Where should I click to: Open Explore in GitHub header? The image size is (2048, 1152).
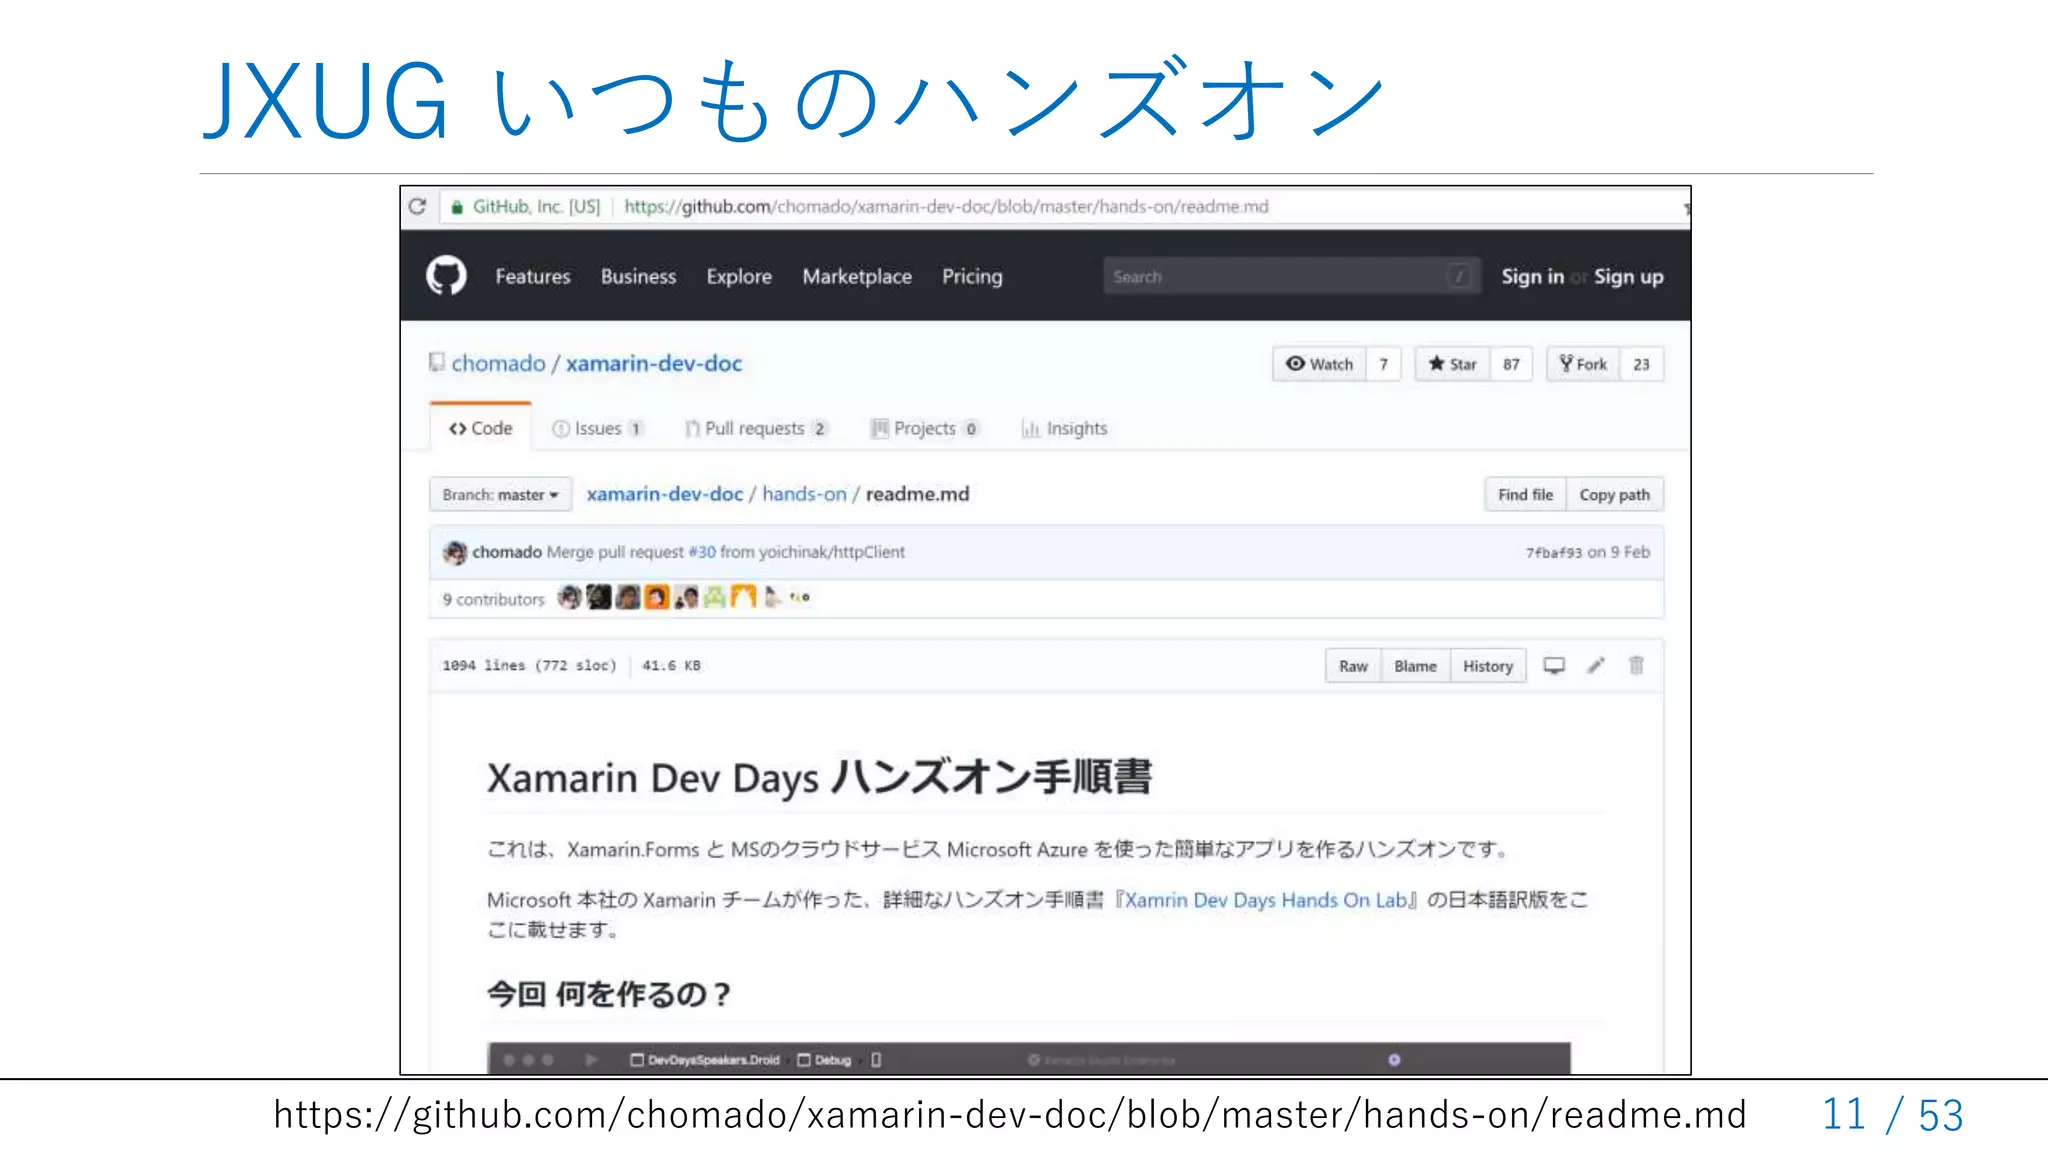[x=739, y=277]
